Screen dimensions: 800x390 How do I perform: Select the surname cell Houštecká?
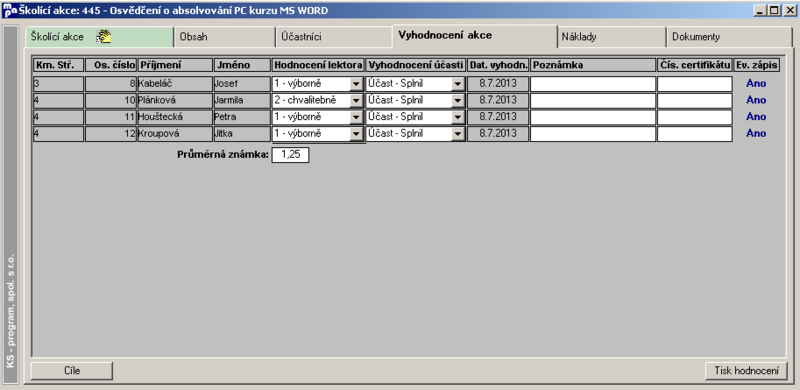pos(175,117)
